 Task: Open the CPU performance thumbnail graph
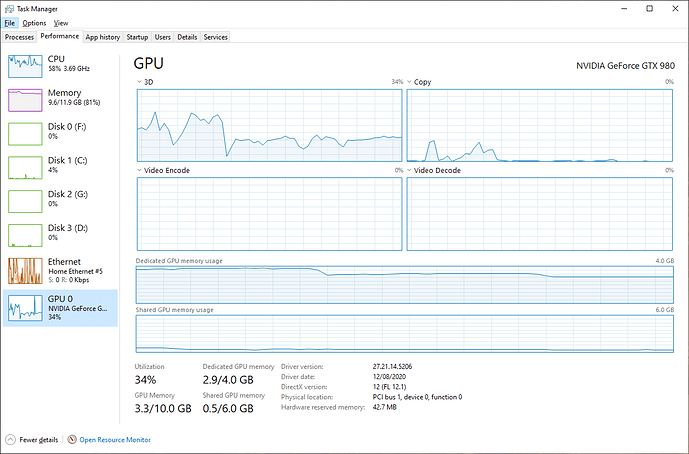[25, 66]
